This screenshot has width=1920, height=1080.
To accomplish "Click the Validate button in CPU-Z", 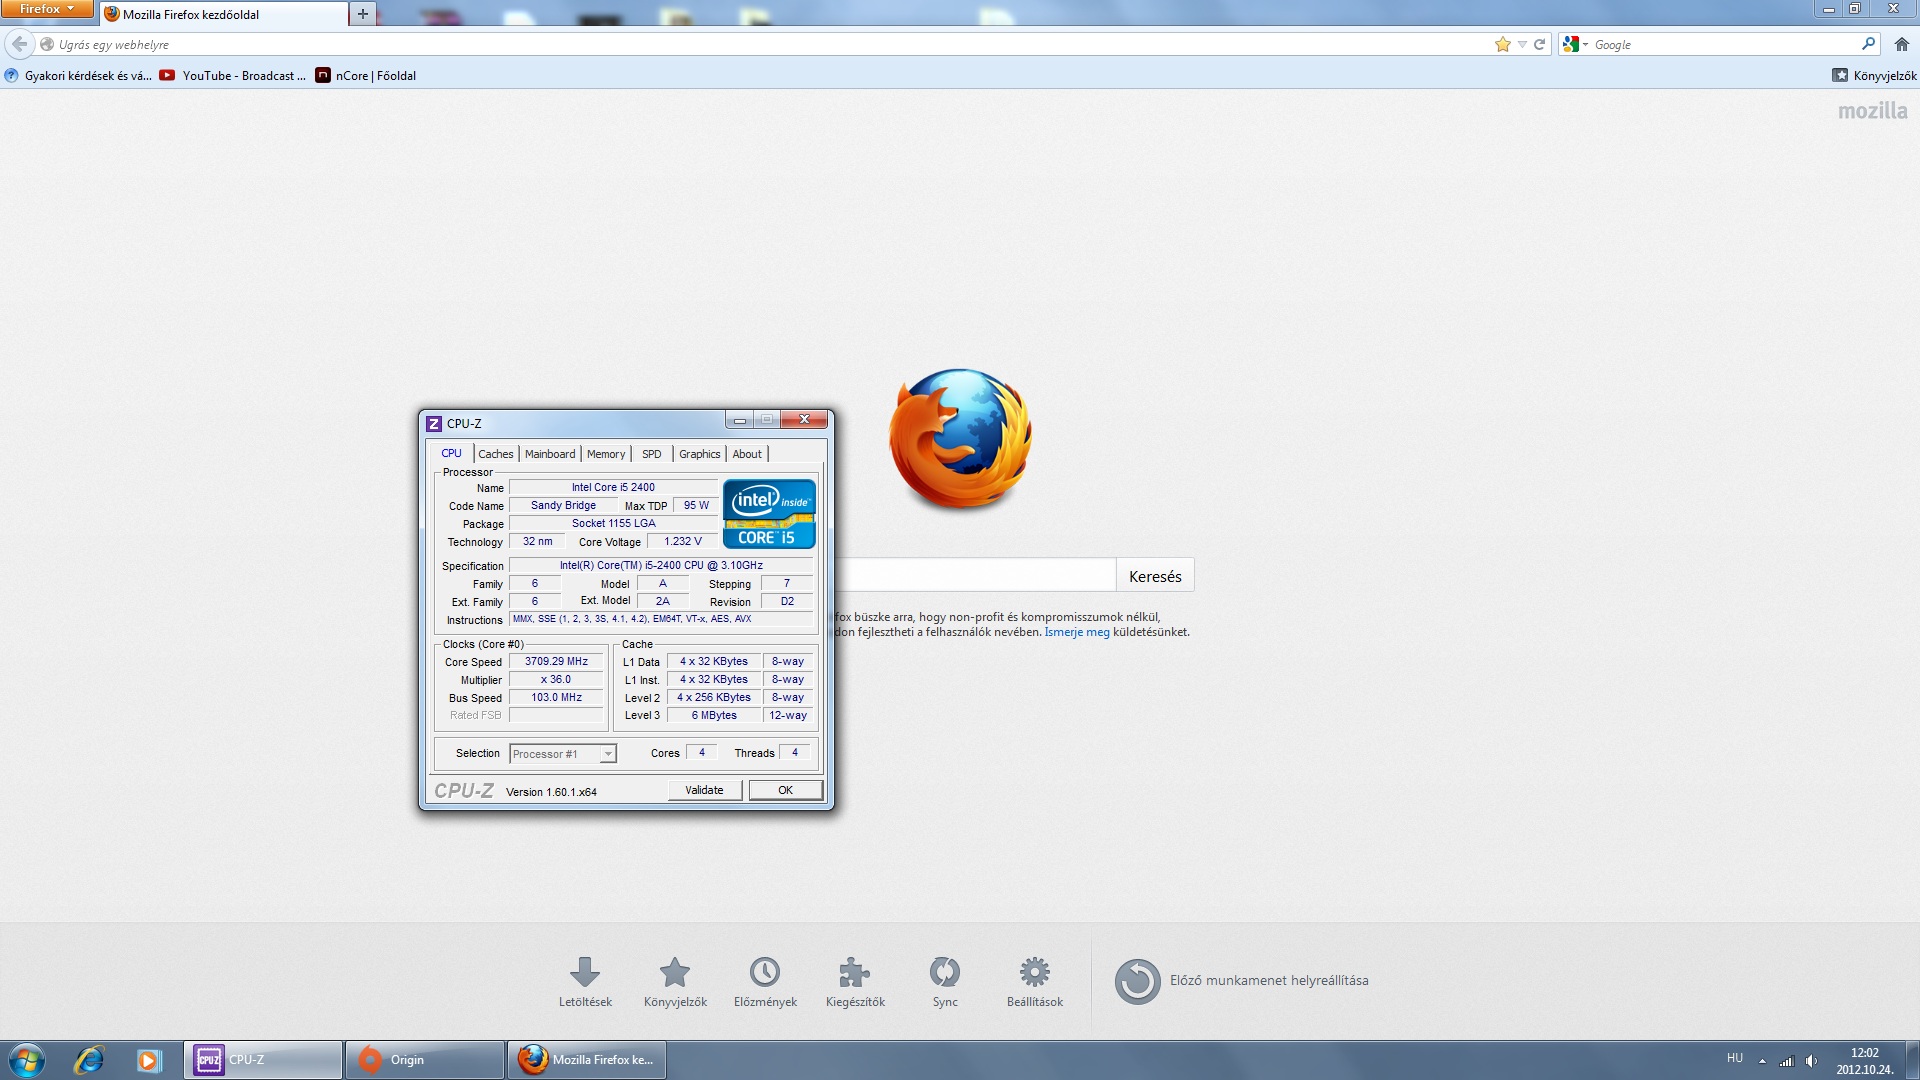I will pyautogui.click(x=705, y=790).
